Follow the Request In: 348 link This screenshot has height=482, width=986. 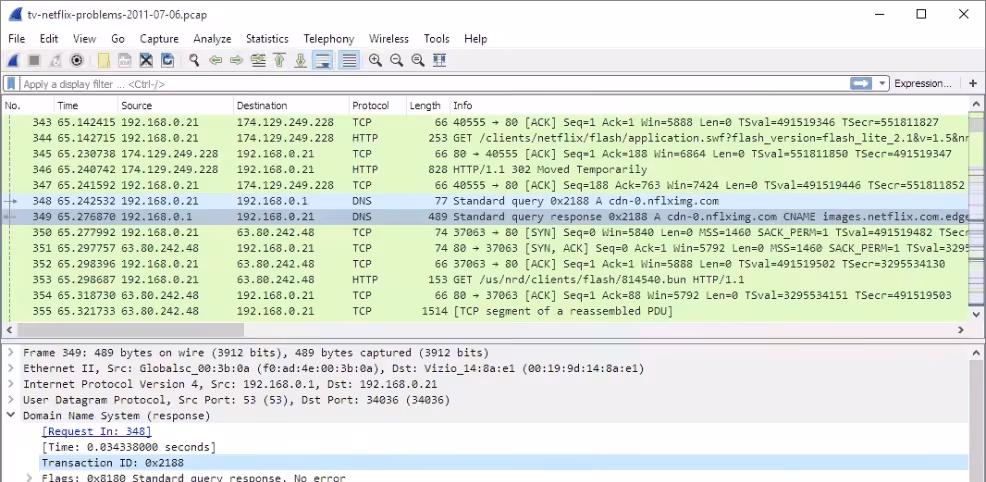point(97,431)
